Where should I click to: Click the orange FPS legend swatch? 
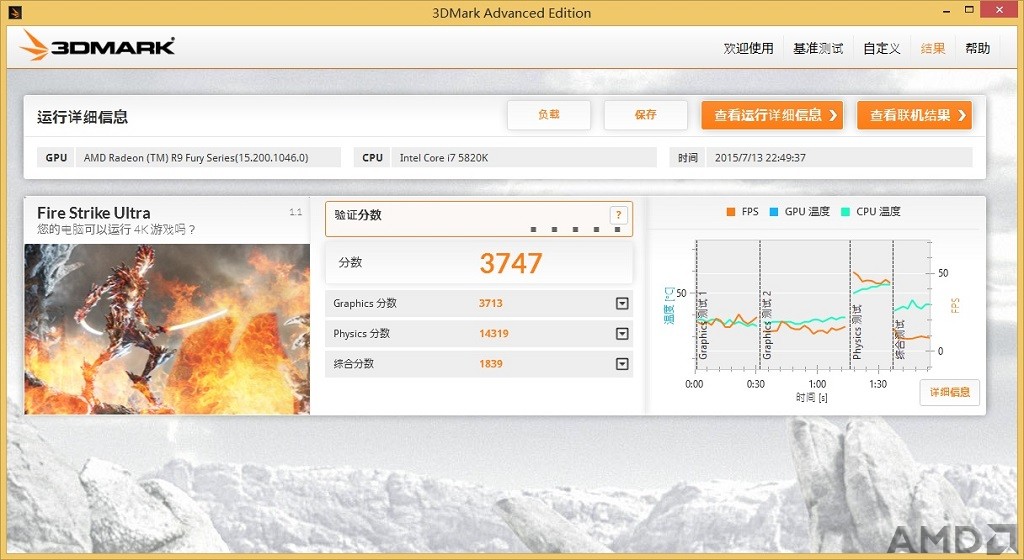(x=731, y=211)
